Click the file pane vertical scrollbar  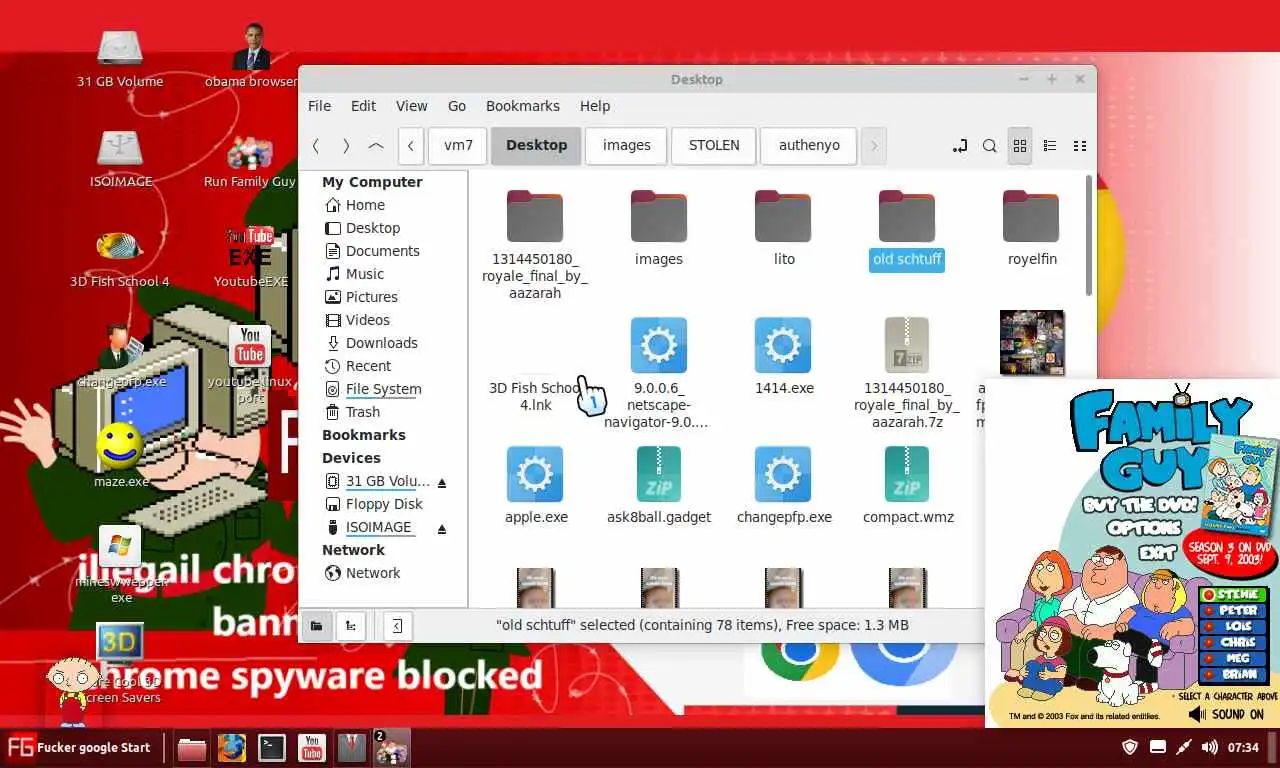[1089, 236]
